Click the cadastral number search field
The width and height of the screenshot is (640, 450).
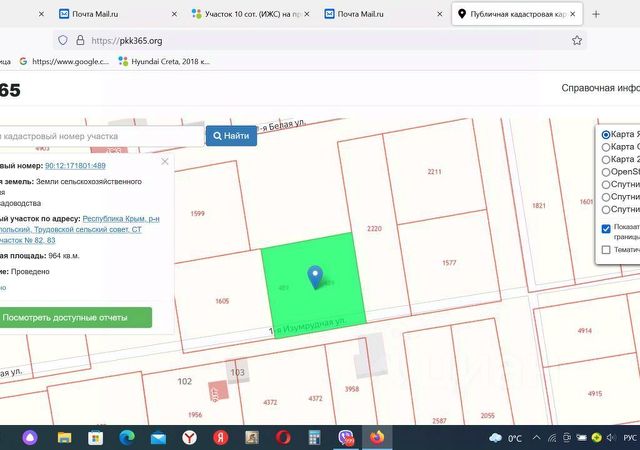[x=100, y=136]
